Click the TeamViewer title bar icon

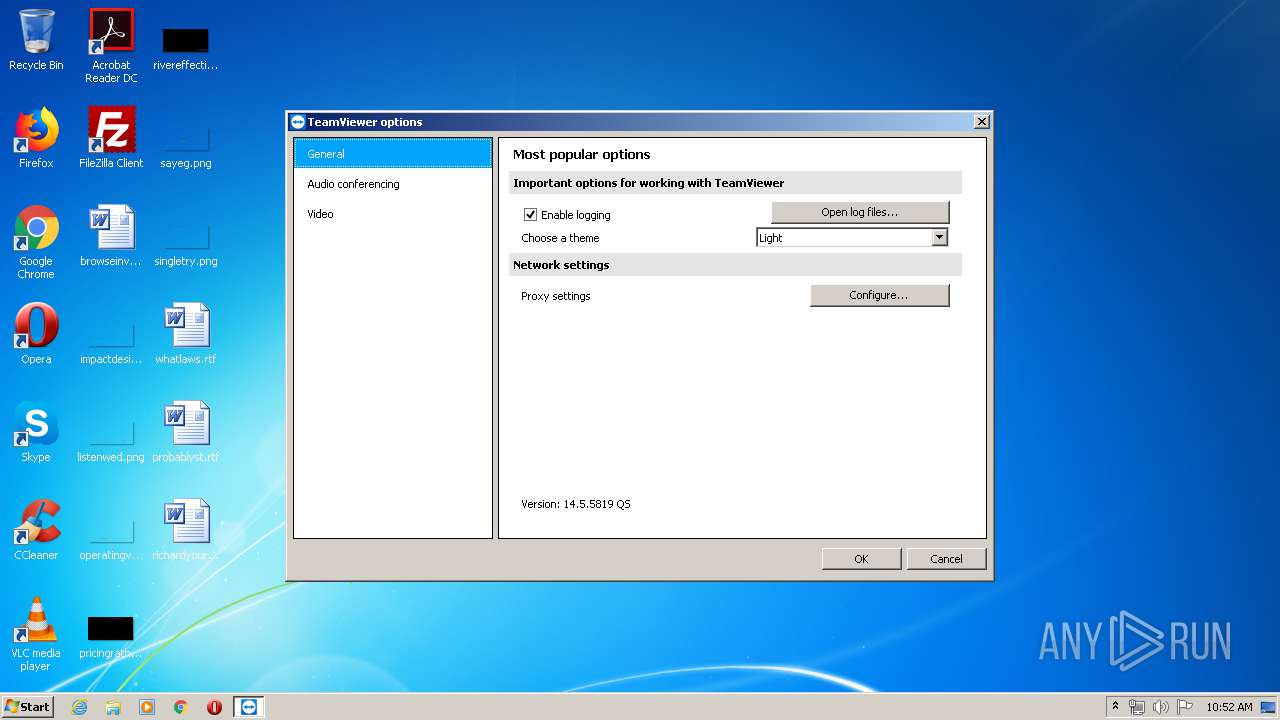pyautogui.click(x=297, y=122)
